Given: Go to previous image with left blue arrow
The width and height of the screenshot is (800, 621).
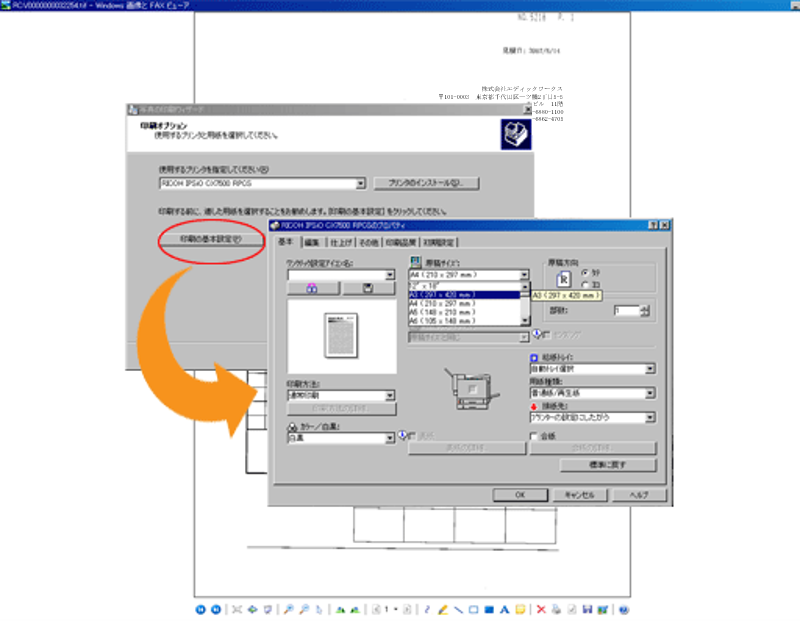Looking at the screenshot, I should click(201, 609).
